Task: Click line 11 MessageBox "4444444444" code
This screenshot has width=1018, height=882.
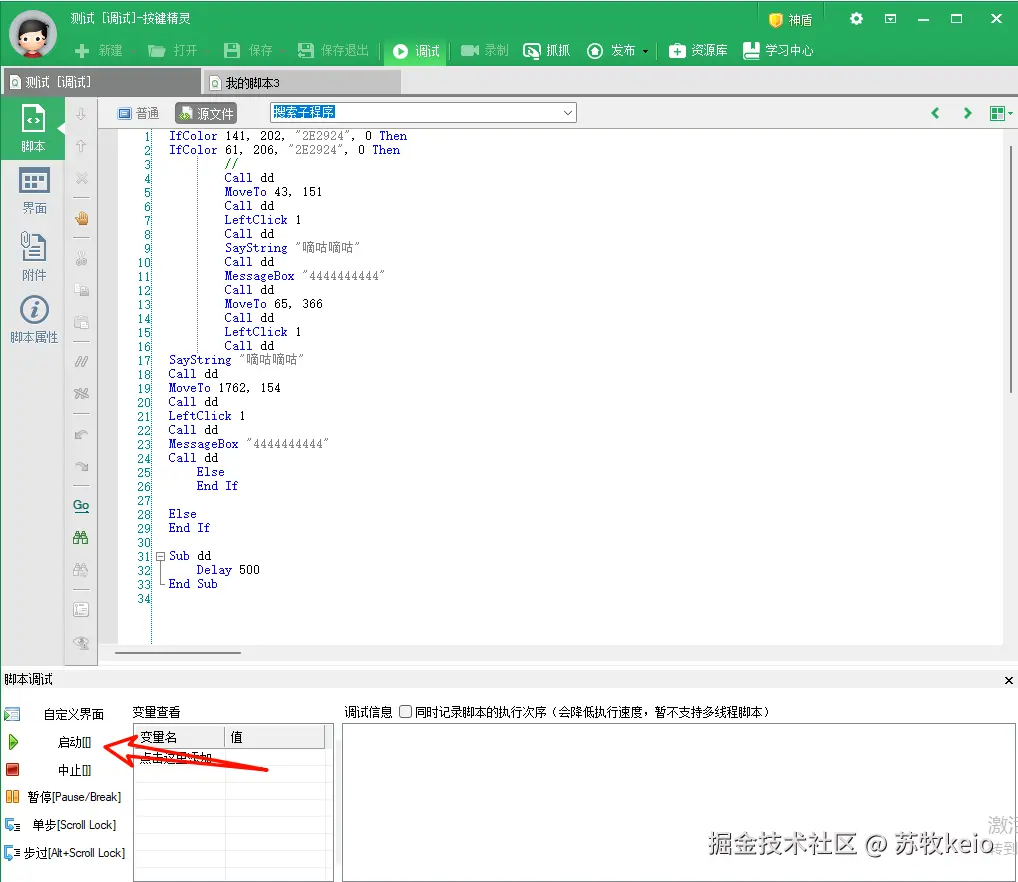Action: pyautogui.click(x=304, y=276)
